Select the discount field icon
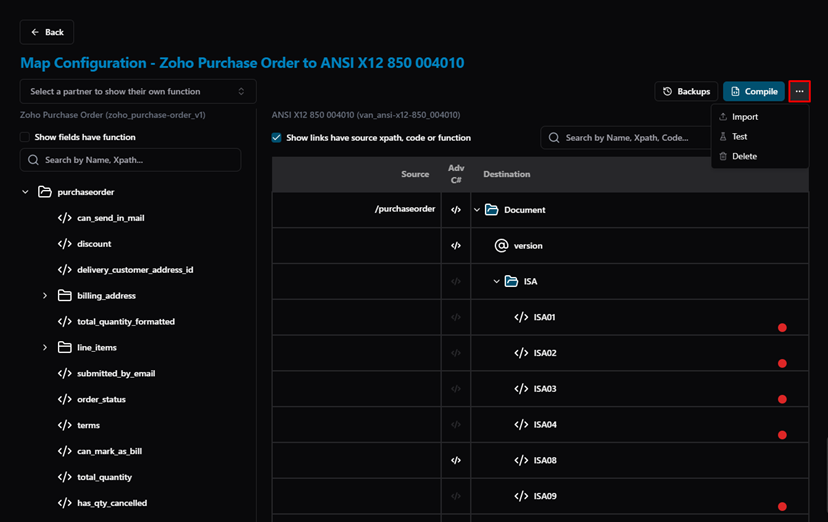The image size is (828, 522). pos(64,244)
